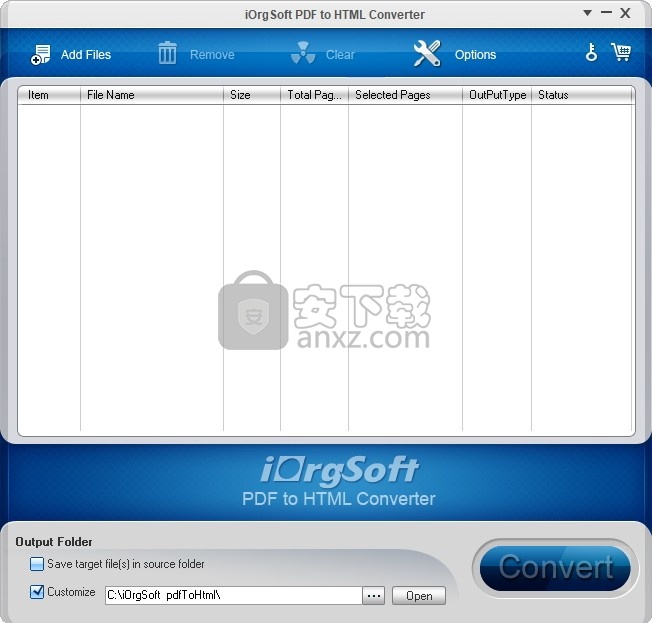Viewport: 652px width, 623px height.
Task: Click the Open folder button
Action: pyautogui.click(x=419, y=596)
